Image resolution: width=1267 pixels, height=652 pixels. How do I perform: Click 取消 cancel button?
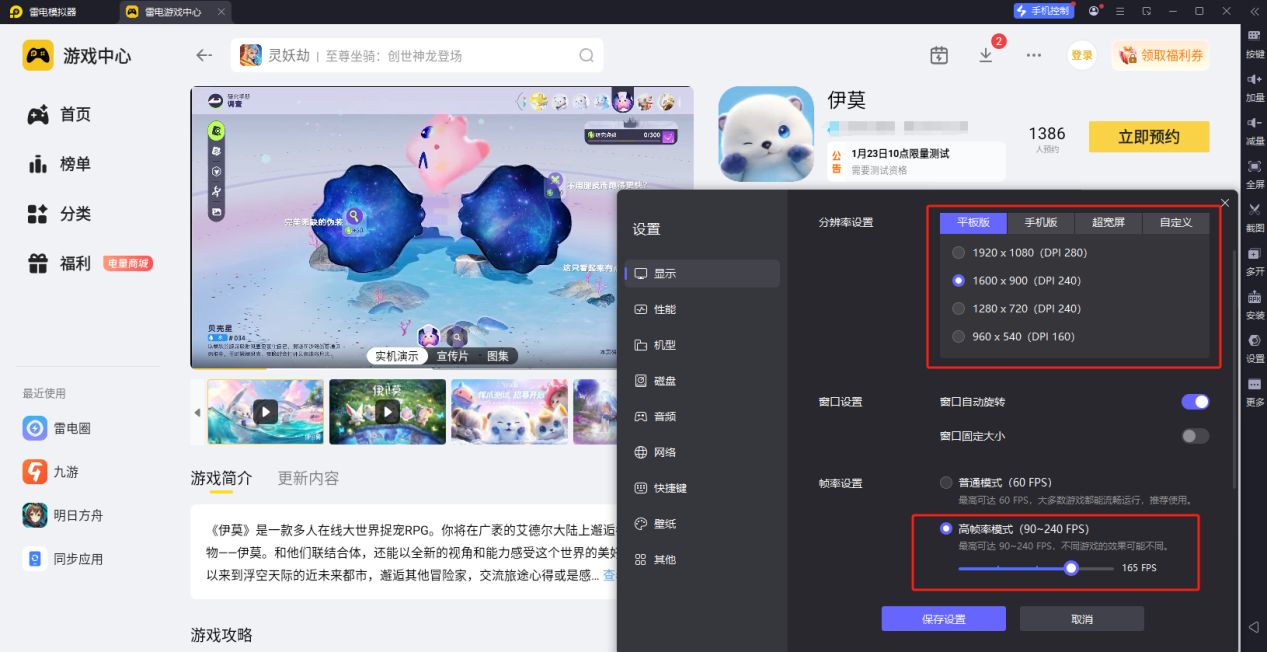1082,619
